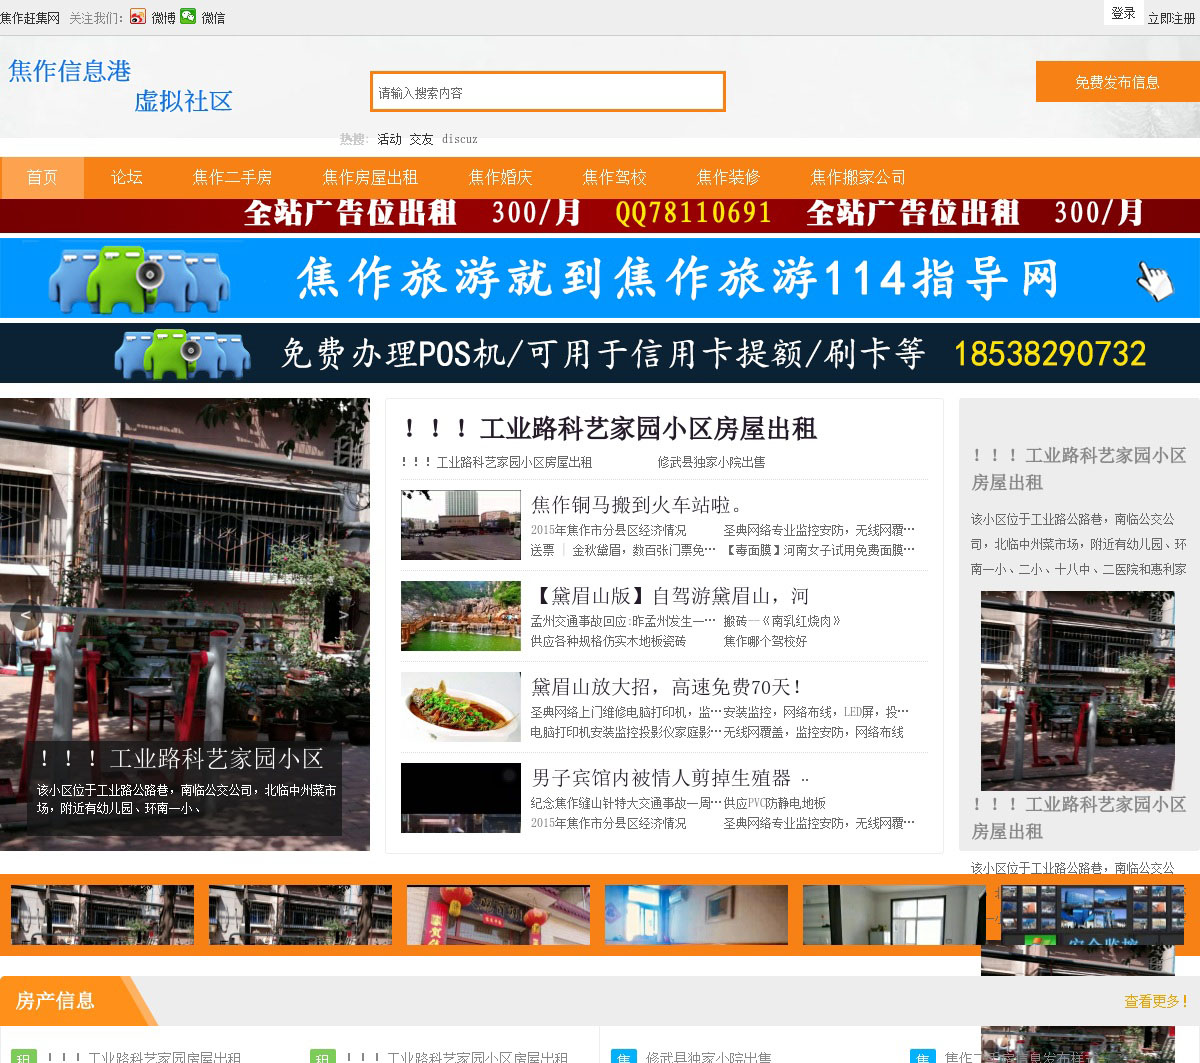
Task: Select hot search keyword 活动
Action: 389,139
